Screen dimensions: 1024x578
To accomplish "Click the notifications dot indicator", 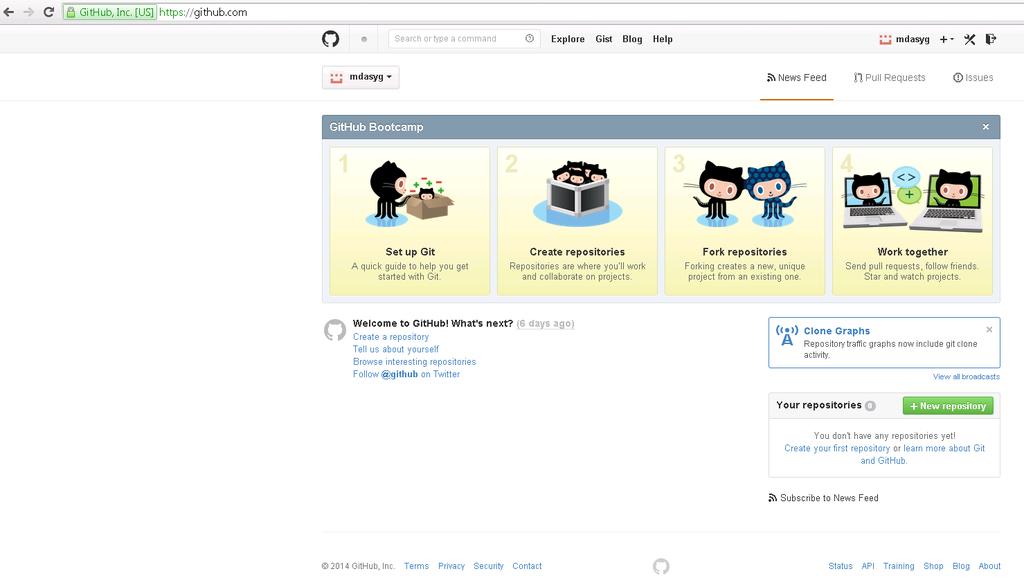I will (364, 39).
